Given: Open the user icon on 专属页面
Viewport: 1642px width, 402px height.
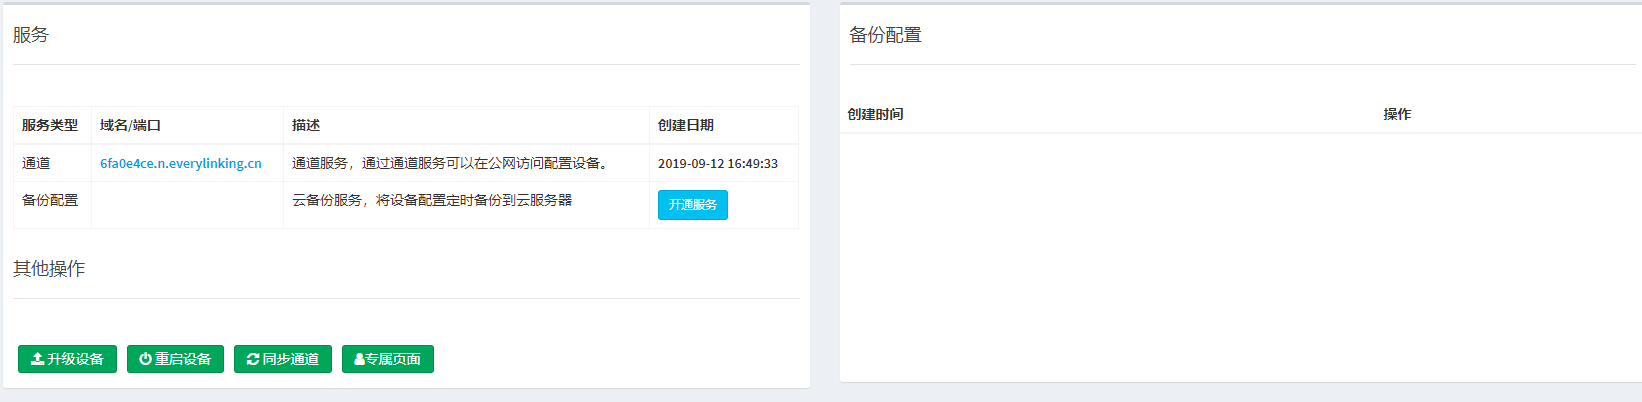Looking at the screenshot, I should 359,359.
